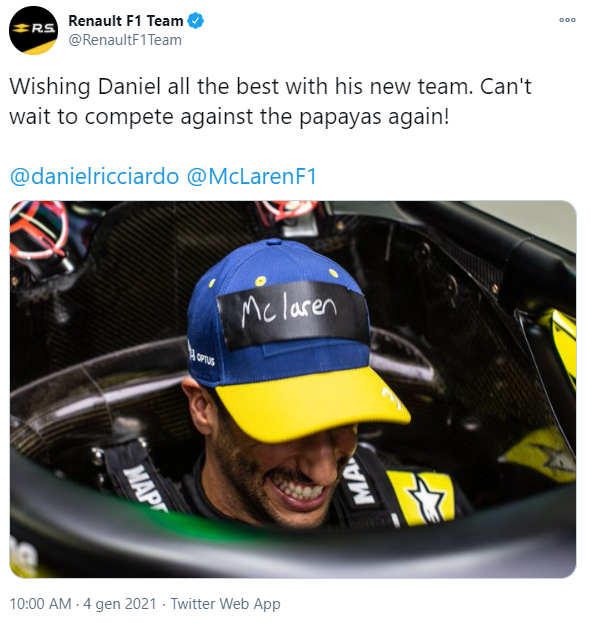
Task: Click the 4 gen 2021 date
Action: 120,604
